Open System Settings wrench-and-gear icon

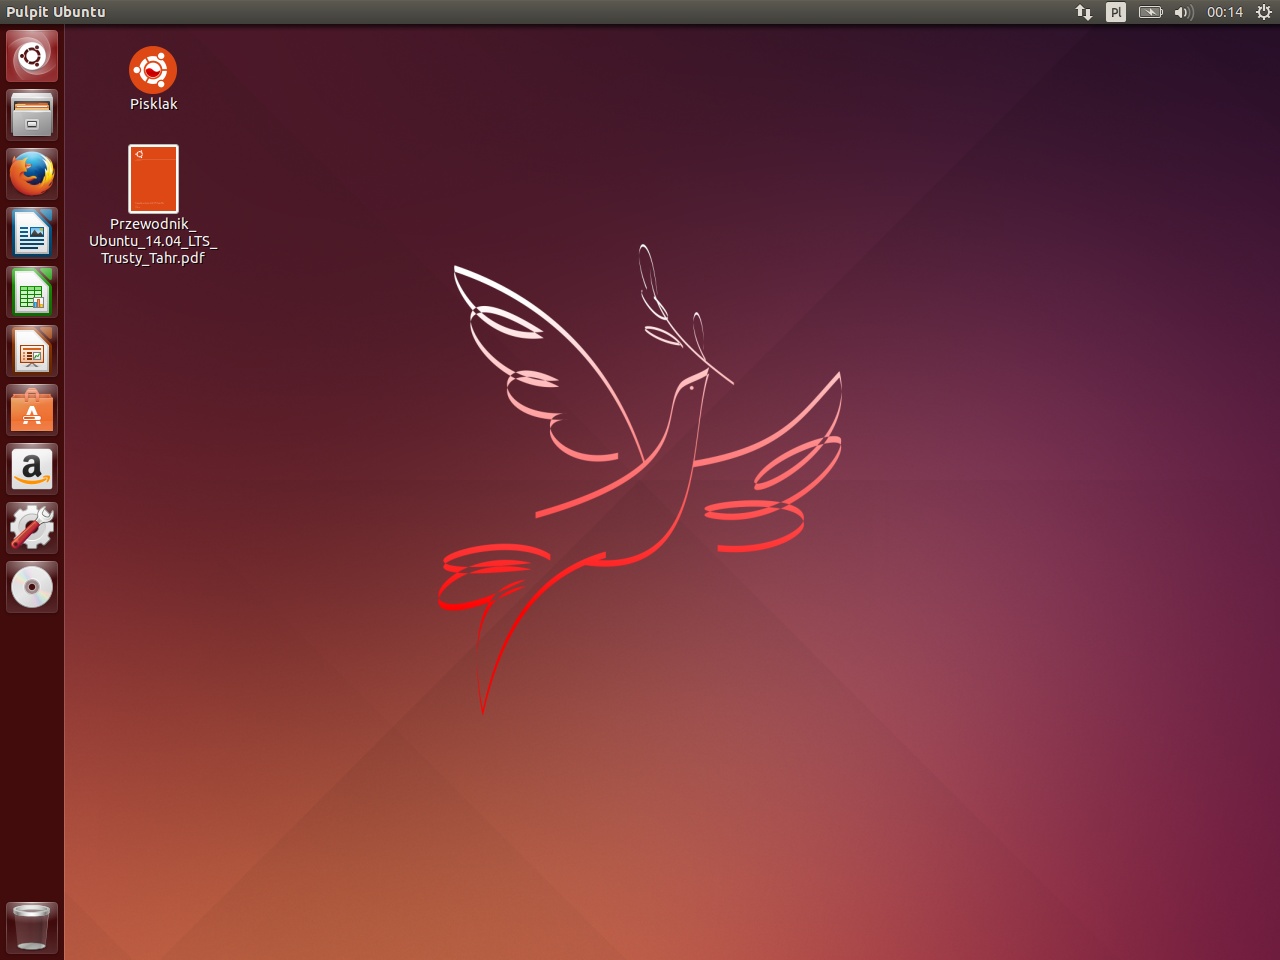pos(32,528)
